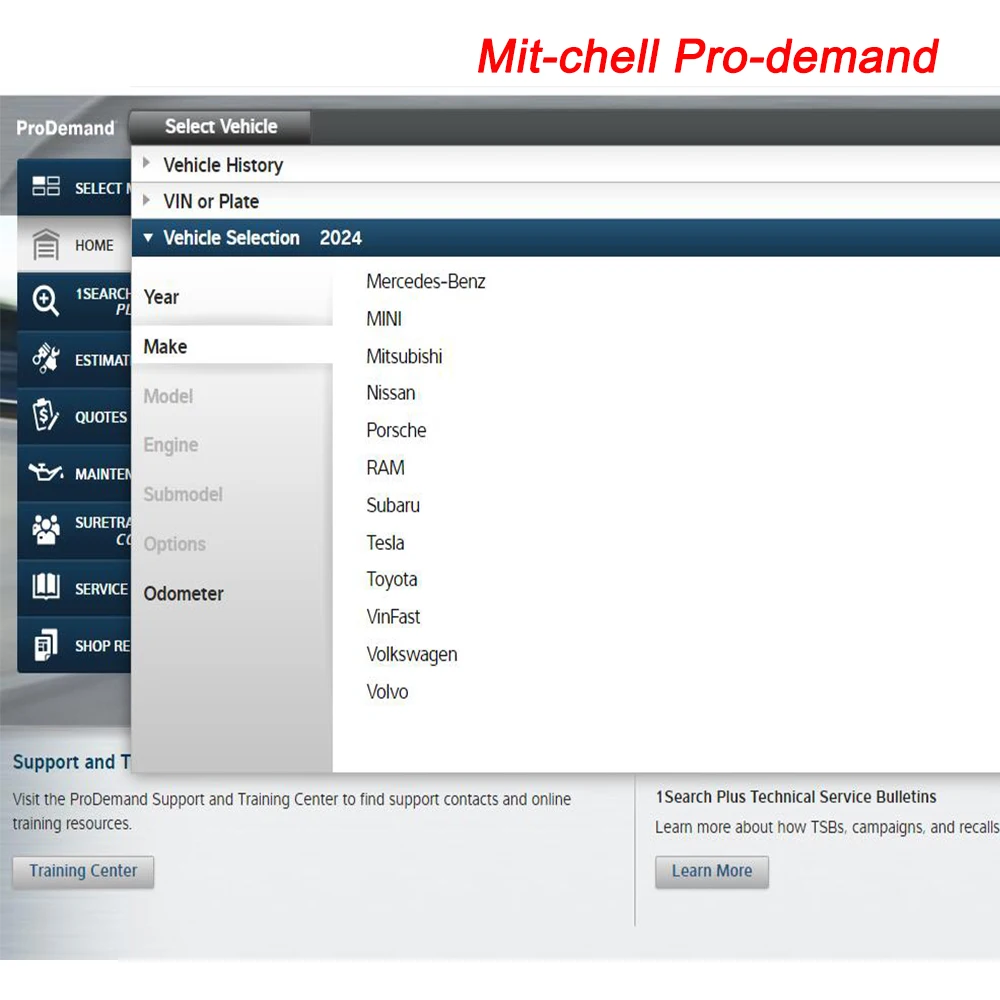Image resolution: width=1000 pixels, height=1000 pixels.
Task: Click the ProDemand logo
Action: pos(66,128)
